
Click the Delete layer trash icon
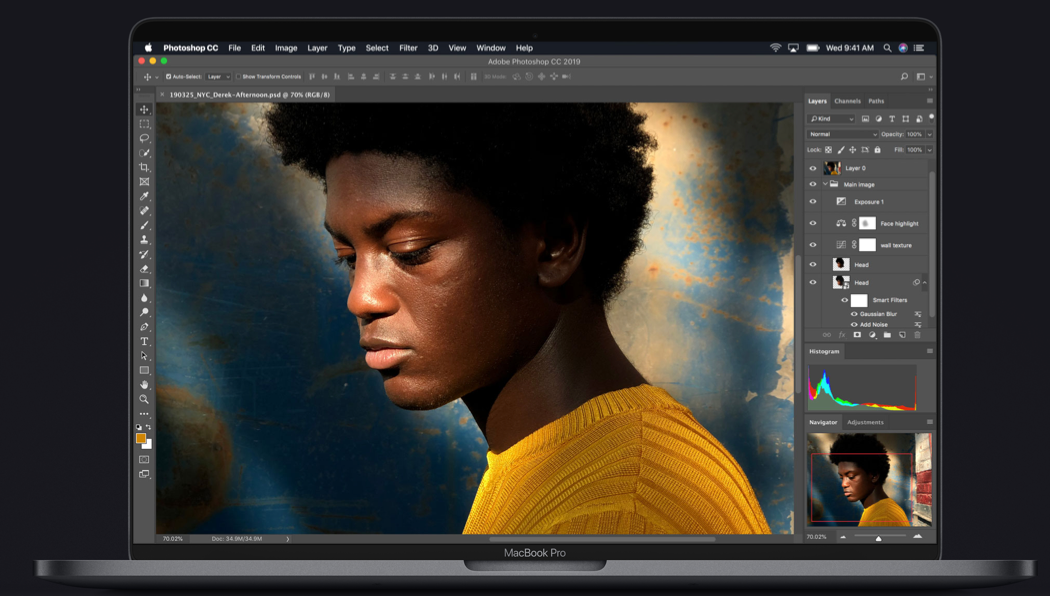click(917, 335)
